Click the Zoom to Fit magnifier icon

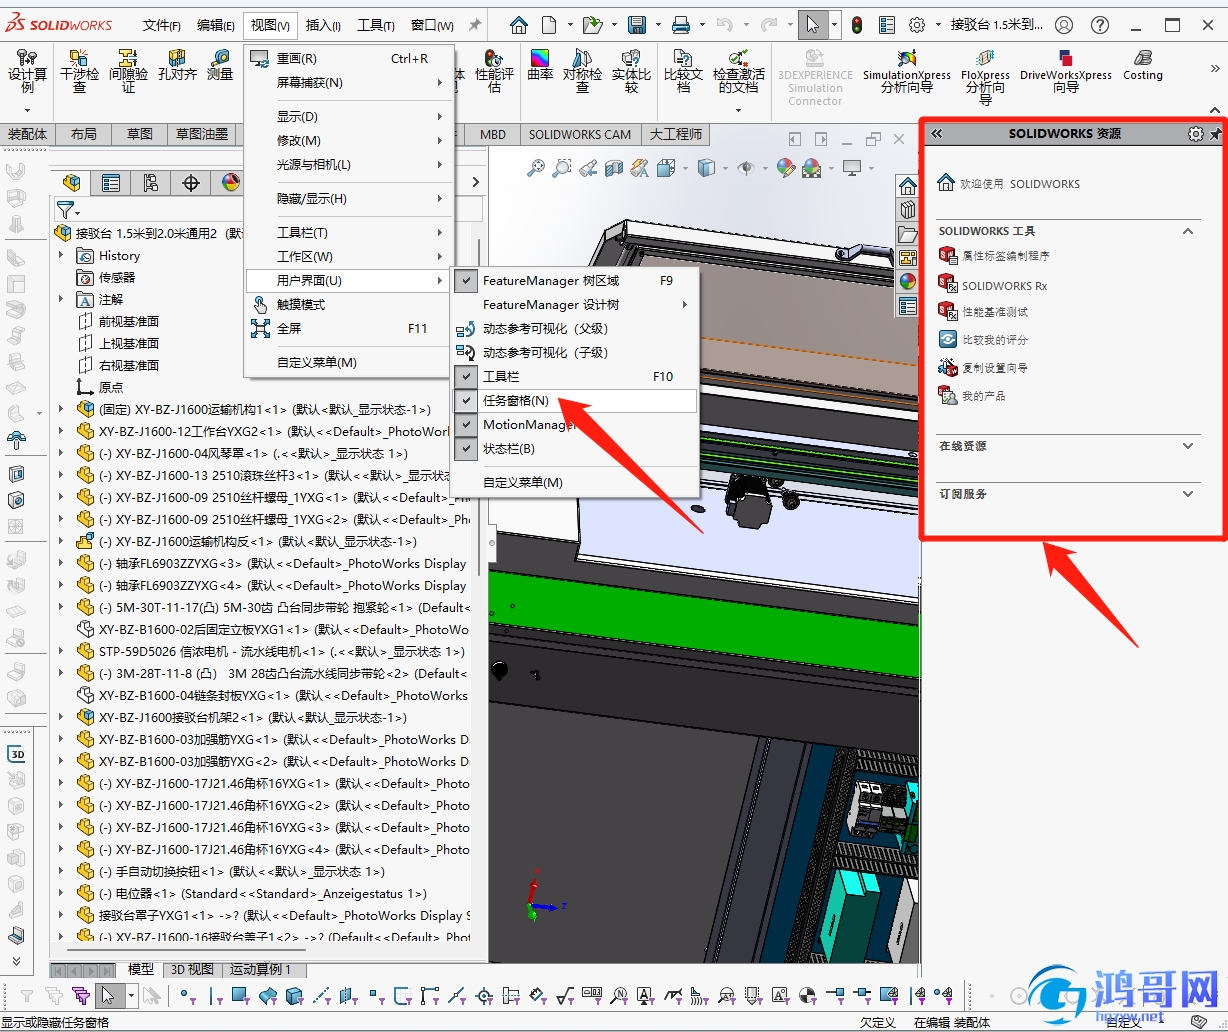tap(536, 168)
